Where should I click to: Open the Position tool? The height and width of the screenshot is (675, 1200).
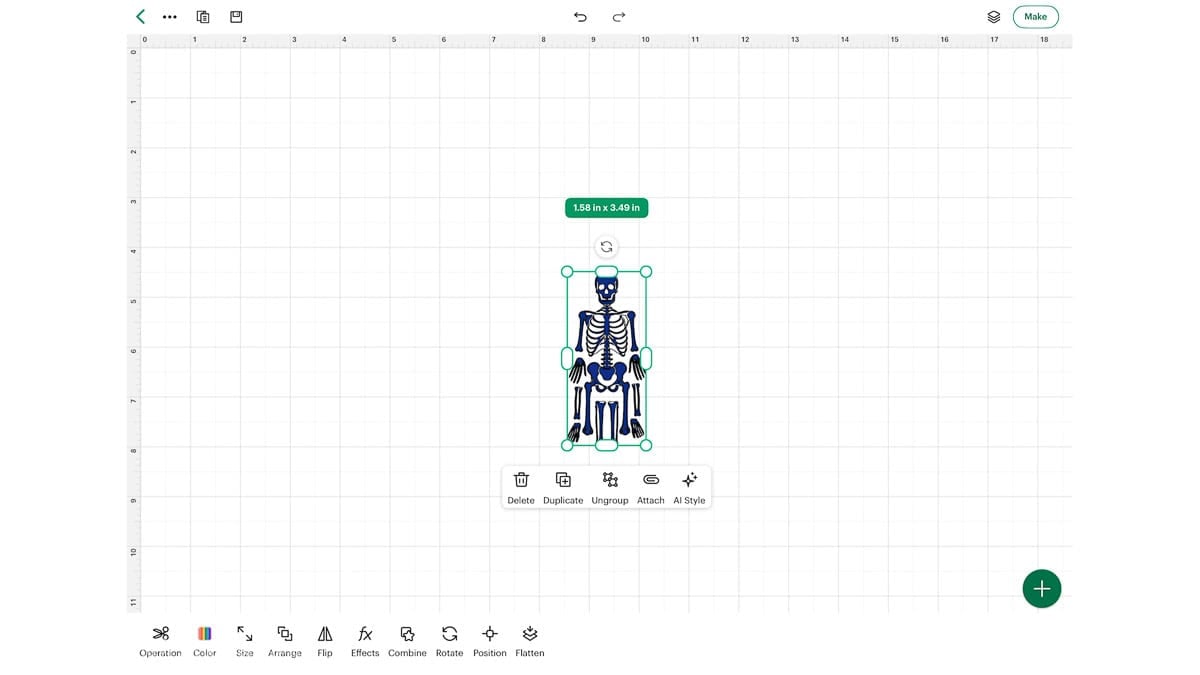(x=490, y=641)
